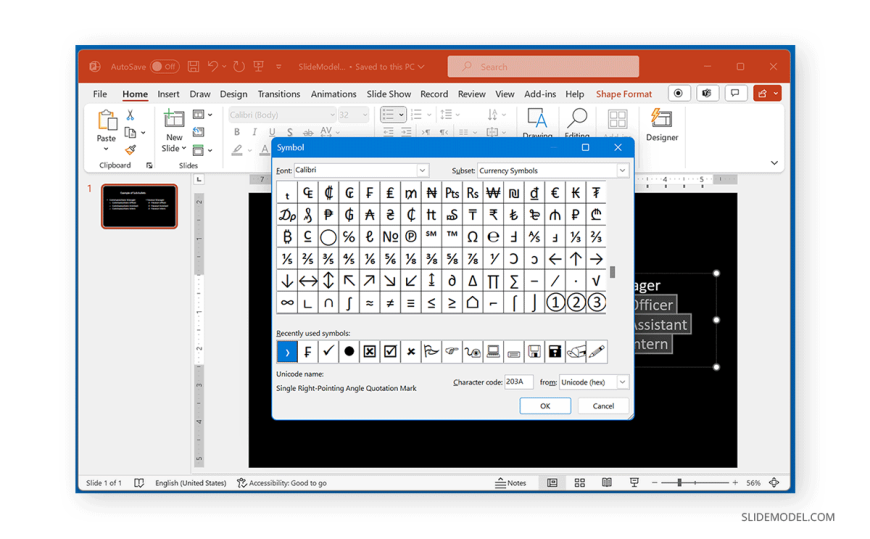Open the File menu
Screen dimensions: 870x539
[x=100, y=94]
